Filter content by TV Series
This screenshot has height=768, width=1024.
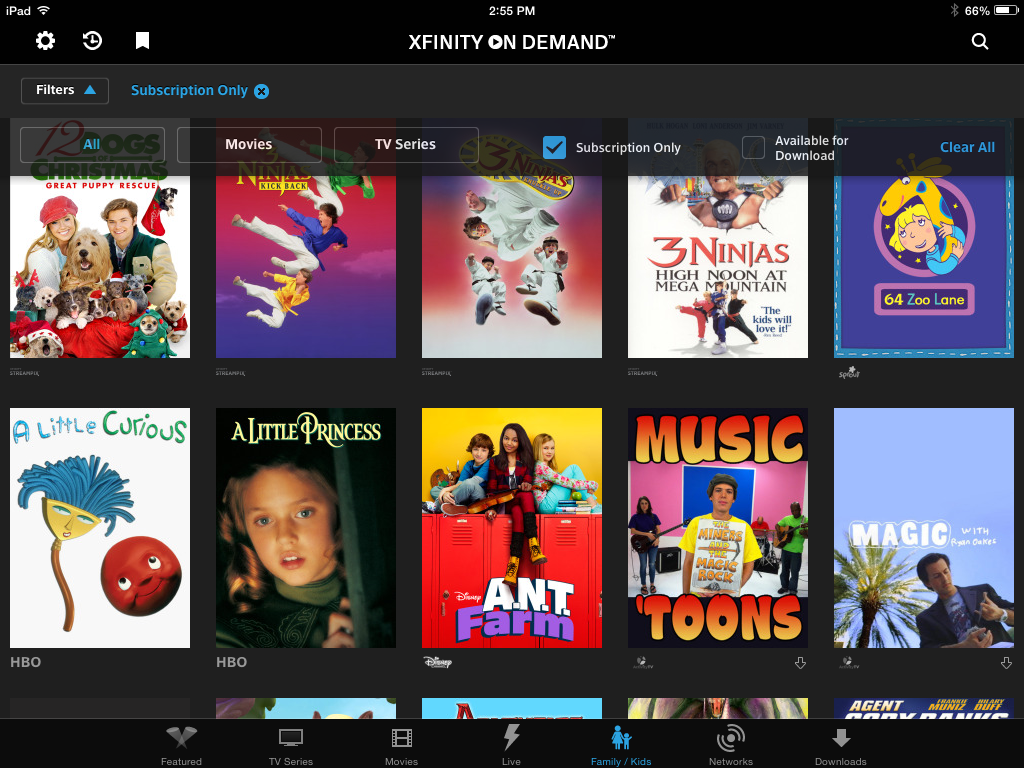406,144
